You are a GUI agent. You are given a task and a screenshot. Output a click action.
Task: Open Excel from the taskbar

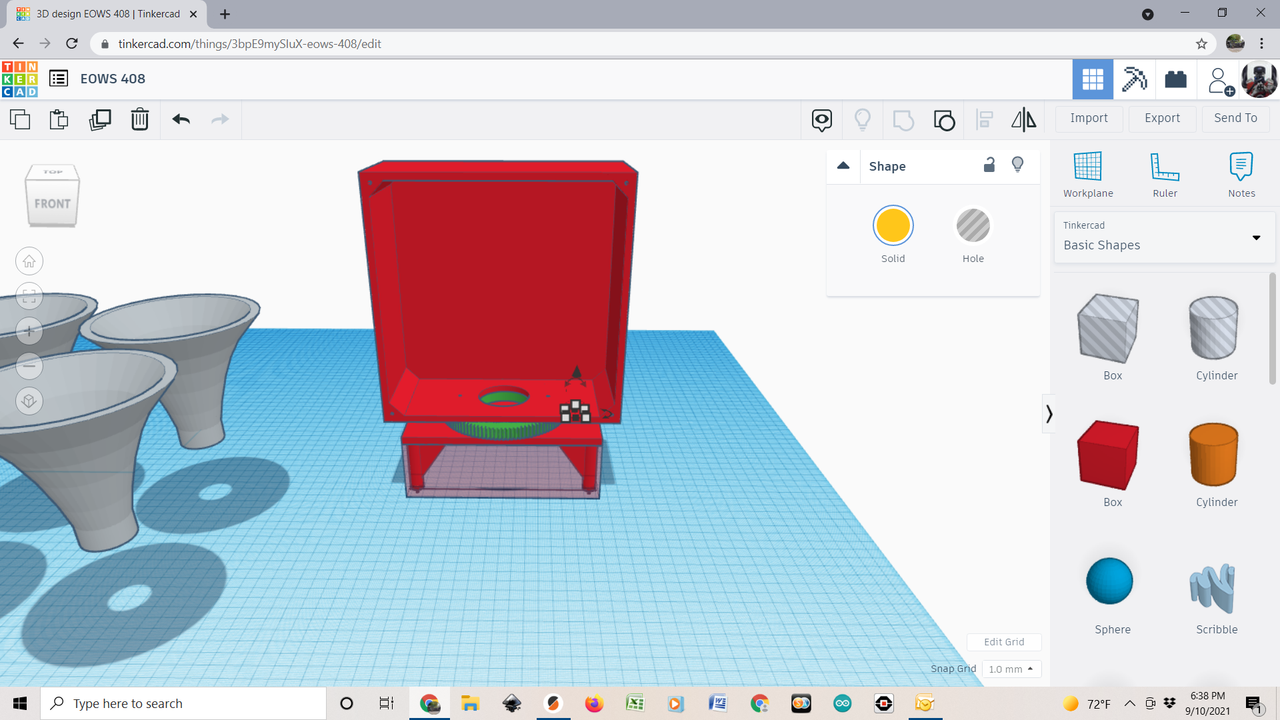(x=634, y=703)
